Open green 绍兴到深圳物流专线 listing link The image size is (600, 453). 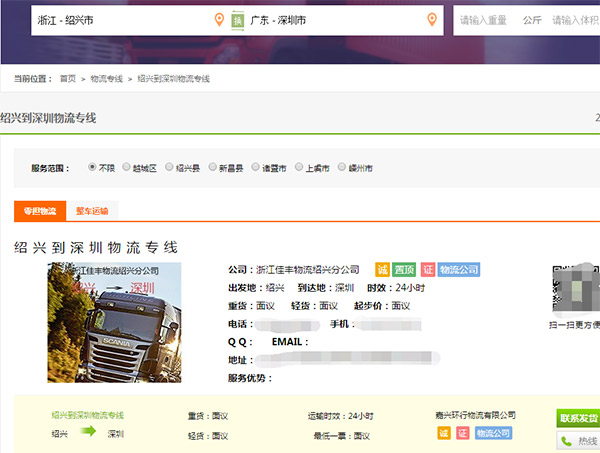click(88, 415)
